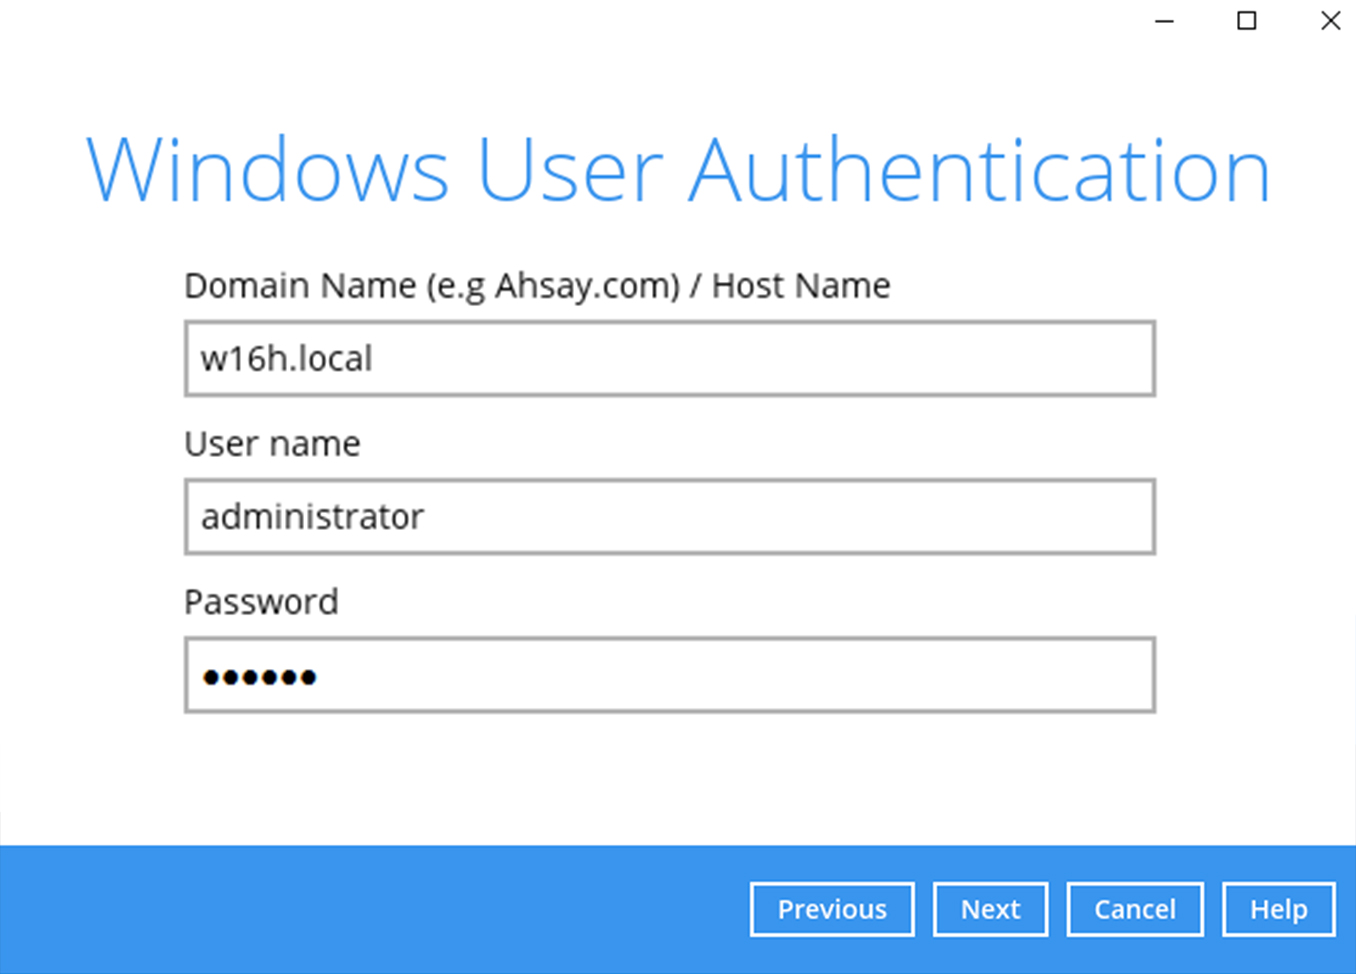The height and width of the screenshot is (974, 1356).
Task: Click the User name label
Action: (272, 444)
